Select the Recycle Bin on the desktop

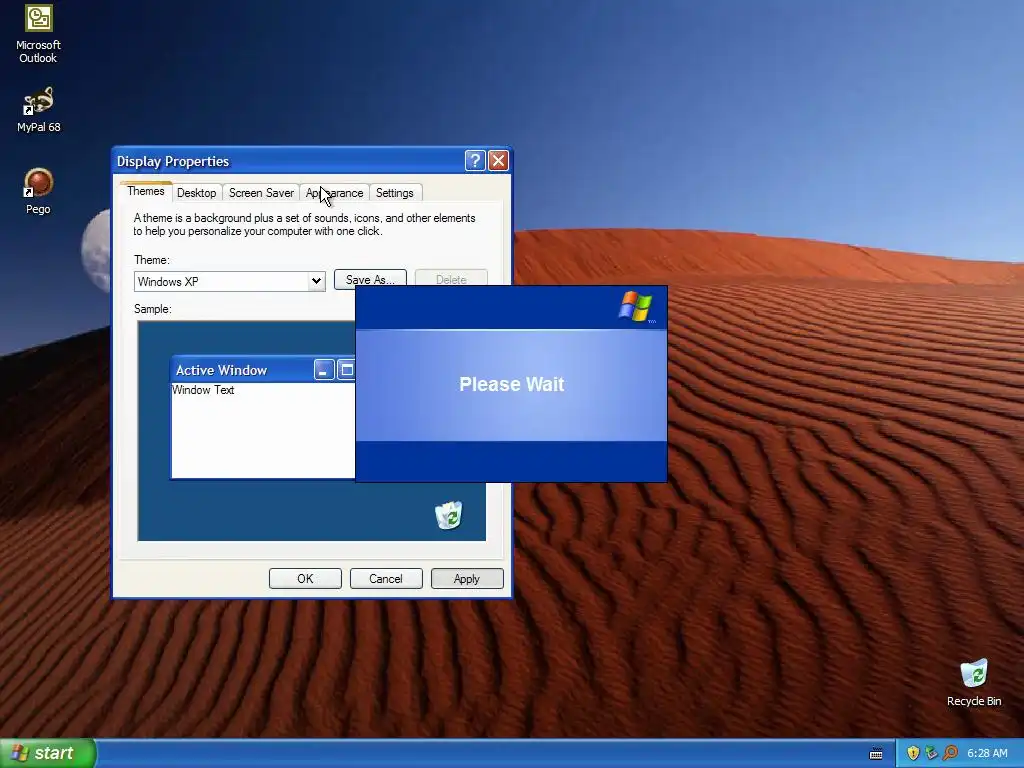pos(974,682)
